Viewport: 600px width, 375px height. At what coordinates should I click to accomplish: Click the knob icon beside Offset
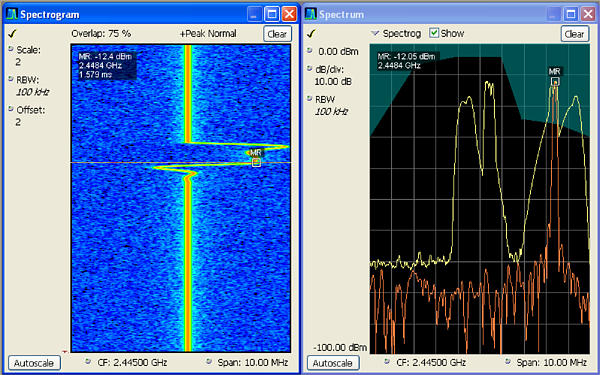(11, 109)
